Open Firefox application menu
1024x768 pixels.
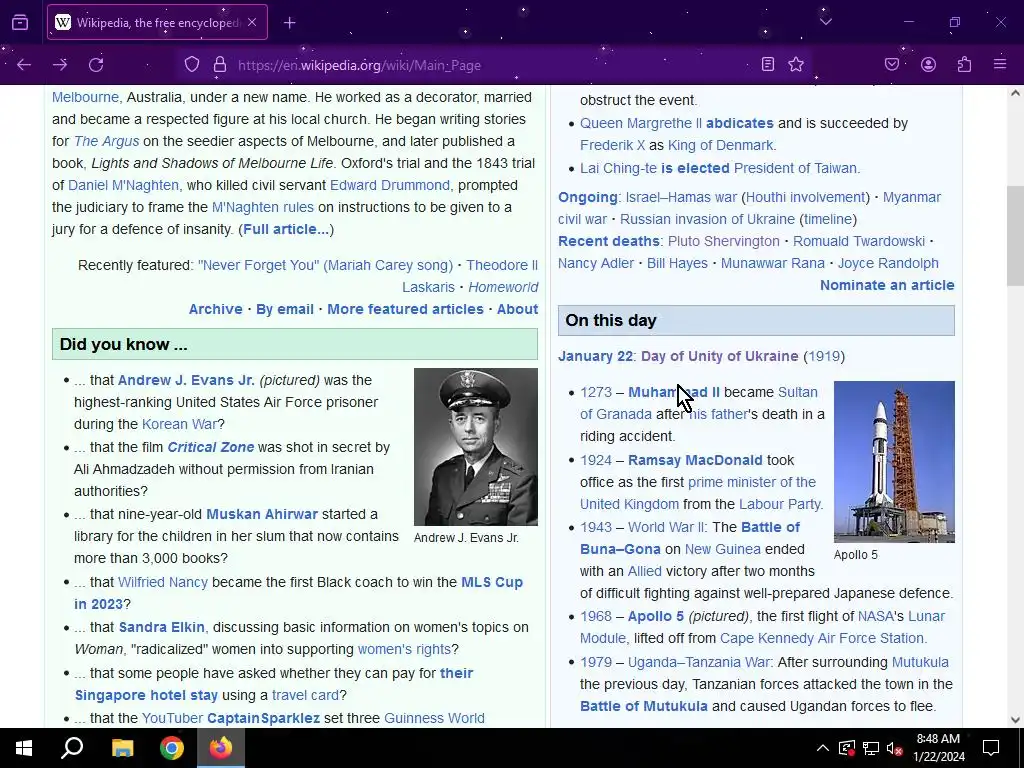click(1000, 64)
